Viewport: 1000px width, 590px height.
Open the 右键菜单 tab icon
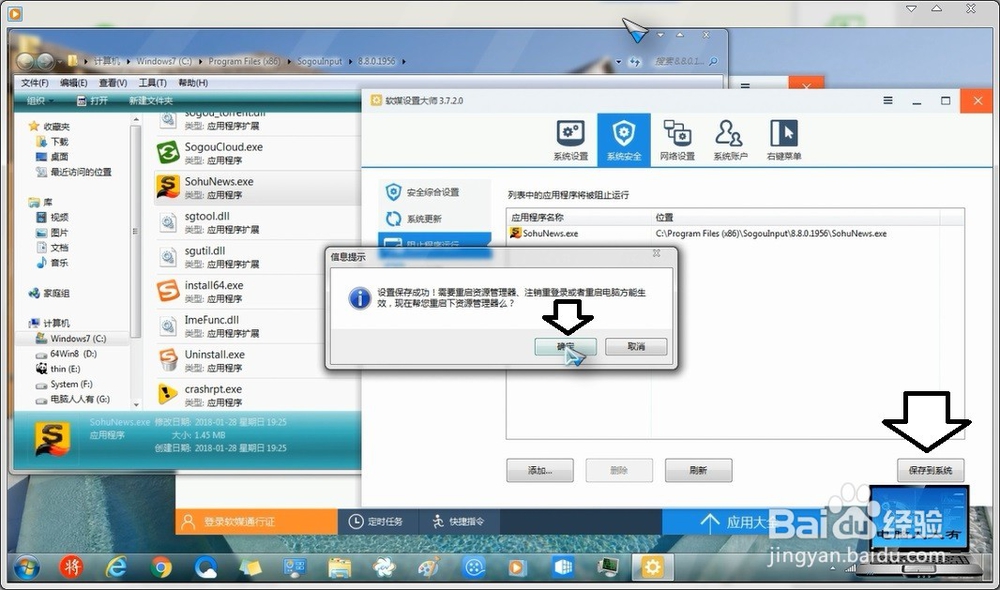tap(784, 140)
